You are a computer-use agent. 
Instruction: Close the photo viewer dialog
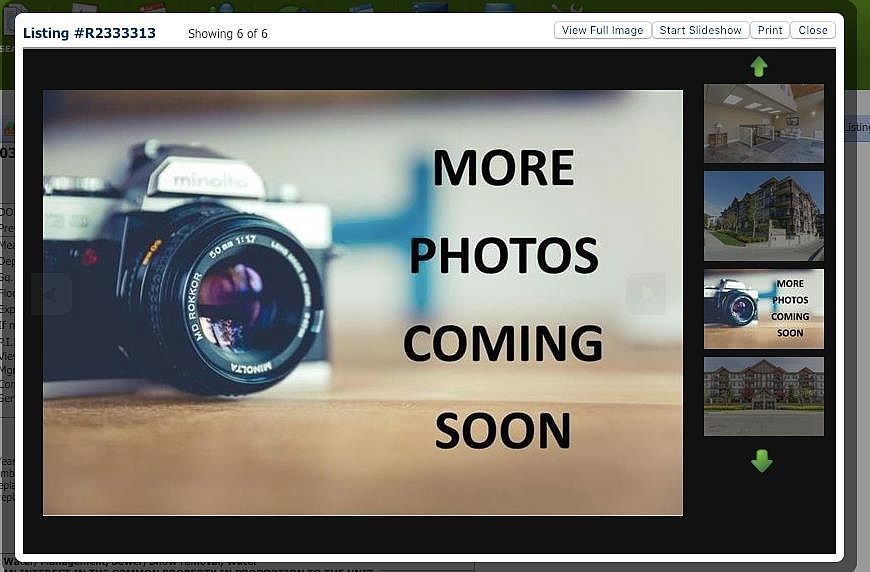[813, 31]
